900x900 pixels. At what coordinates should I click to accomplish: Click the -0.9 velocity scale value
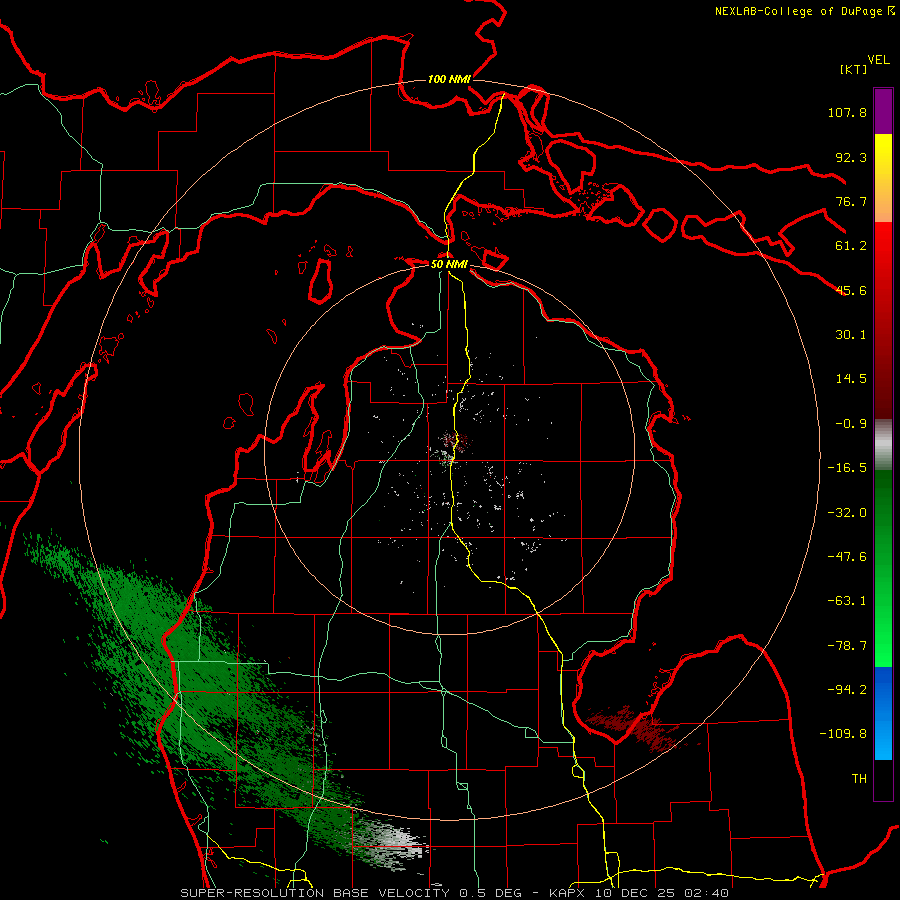point(851,424)
